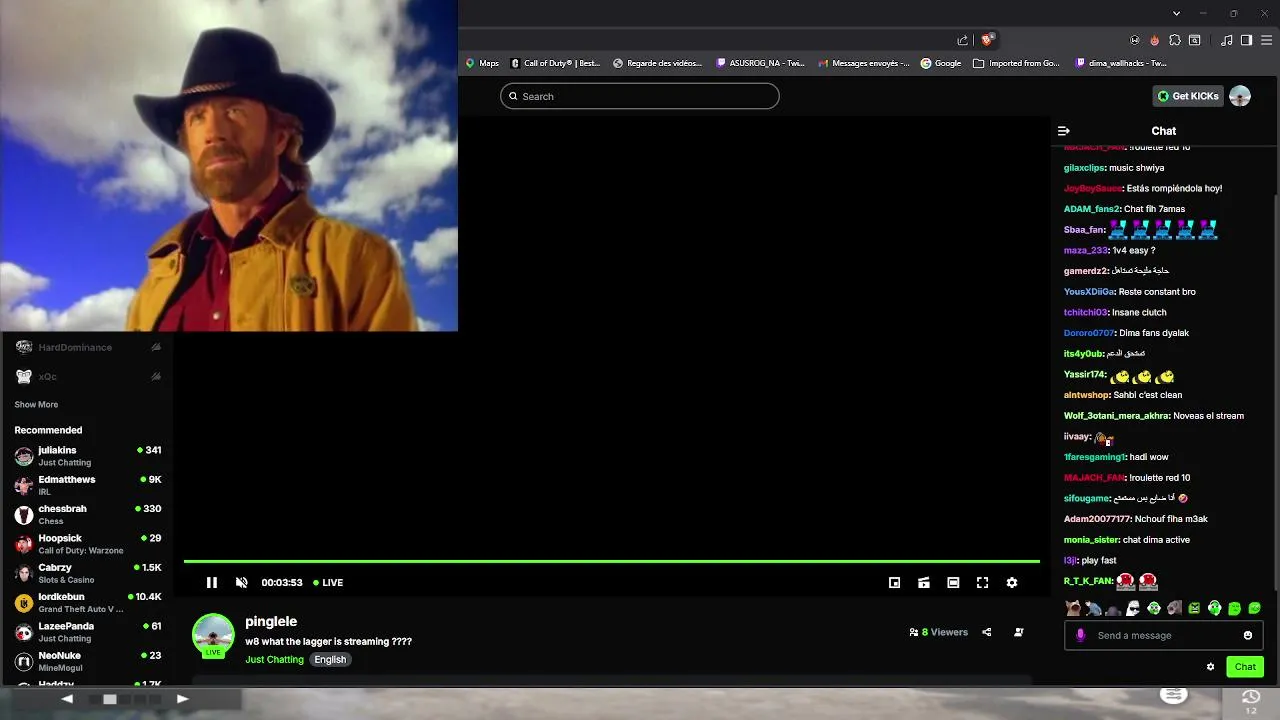The height and width of the screenshot is (720, 1280).
Task: Open video player settings gear
Action: point(1012,583)
